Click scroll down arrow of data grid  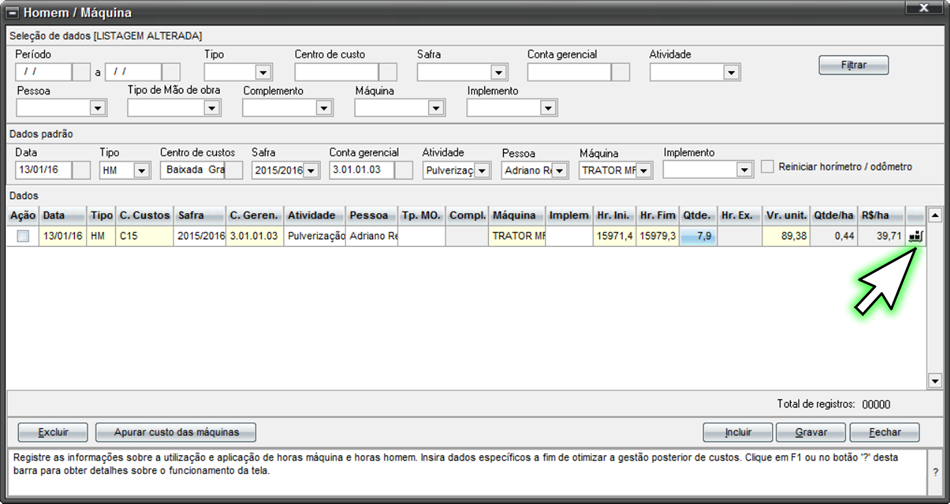point(935,381)
